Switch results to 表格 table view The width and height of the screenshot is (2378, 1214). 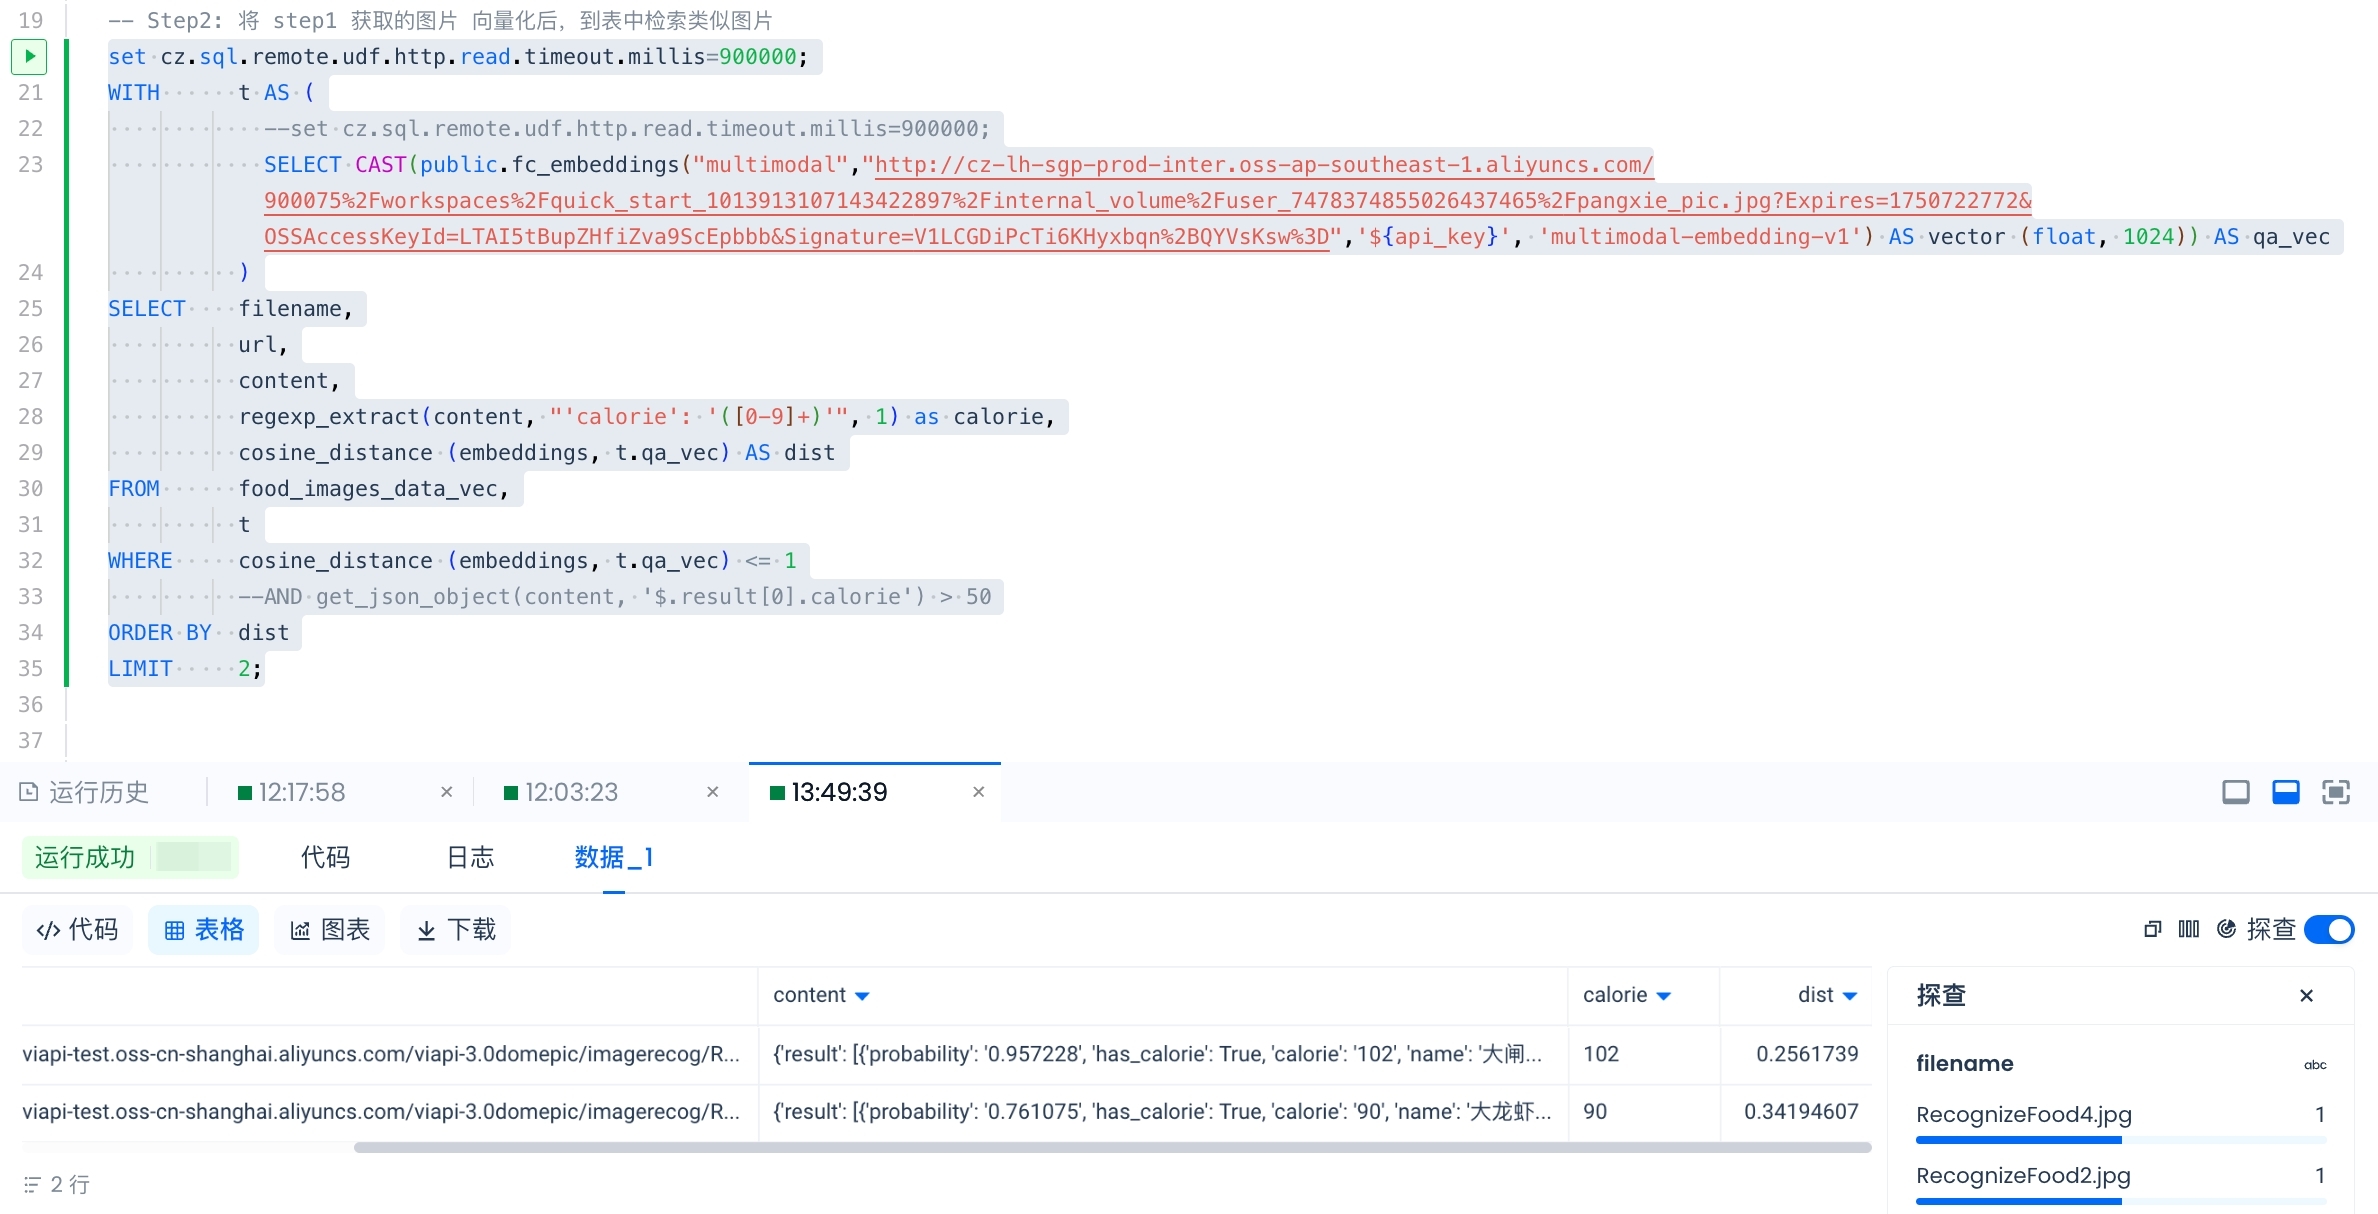(204, 930)
